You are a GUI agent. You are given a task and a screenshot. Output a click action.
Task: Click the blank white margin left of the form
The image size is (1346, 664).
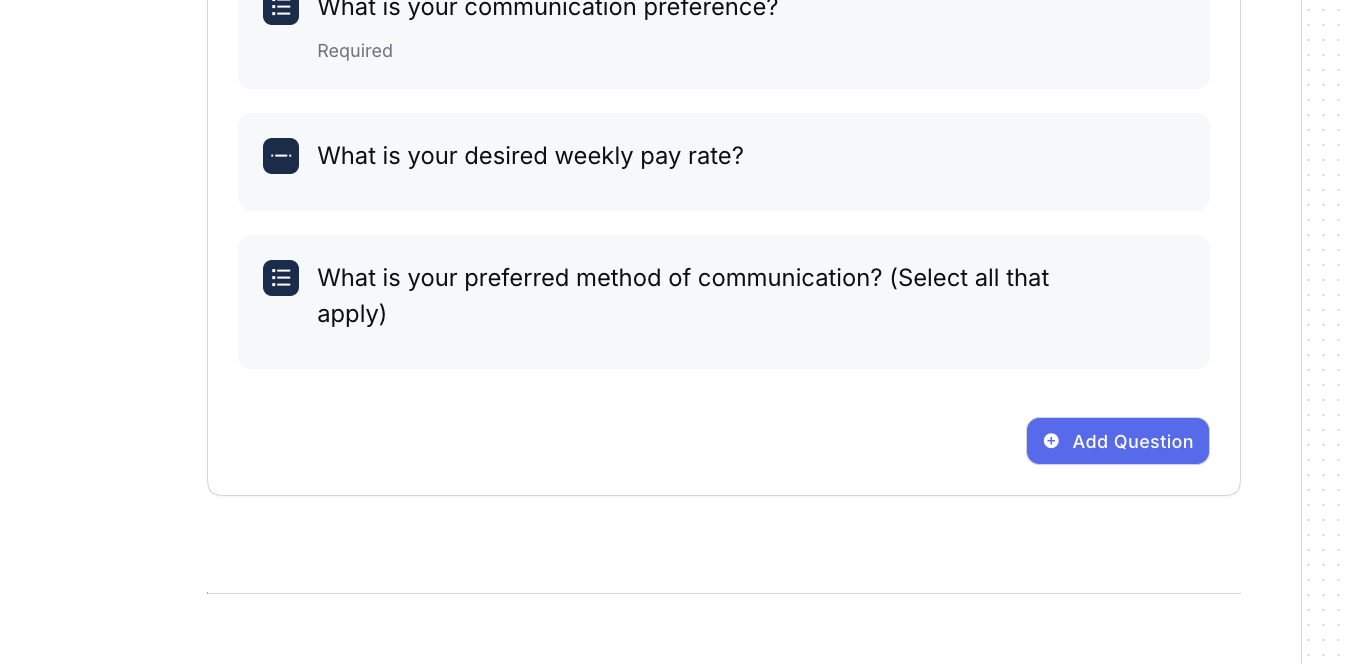click(100, 300)
